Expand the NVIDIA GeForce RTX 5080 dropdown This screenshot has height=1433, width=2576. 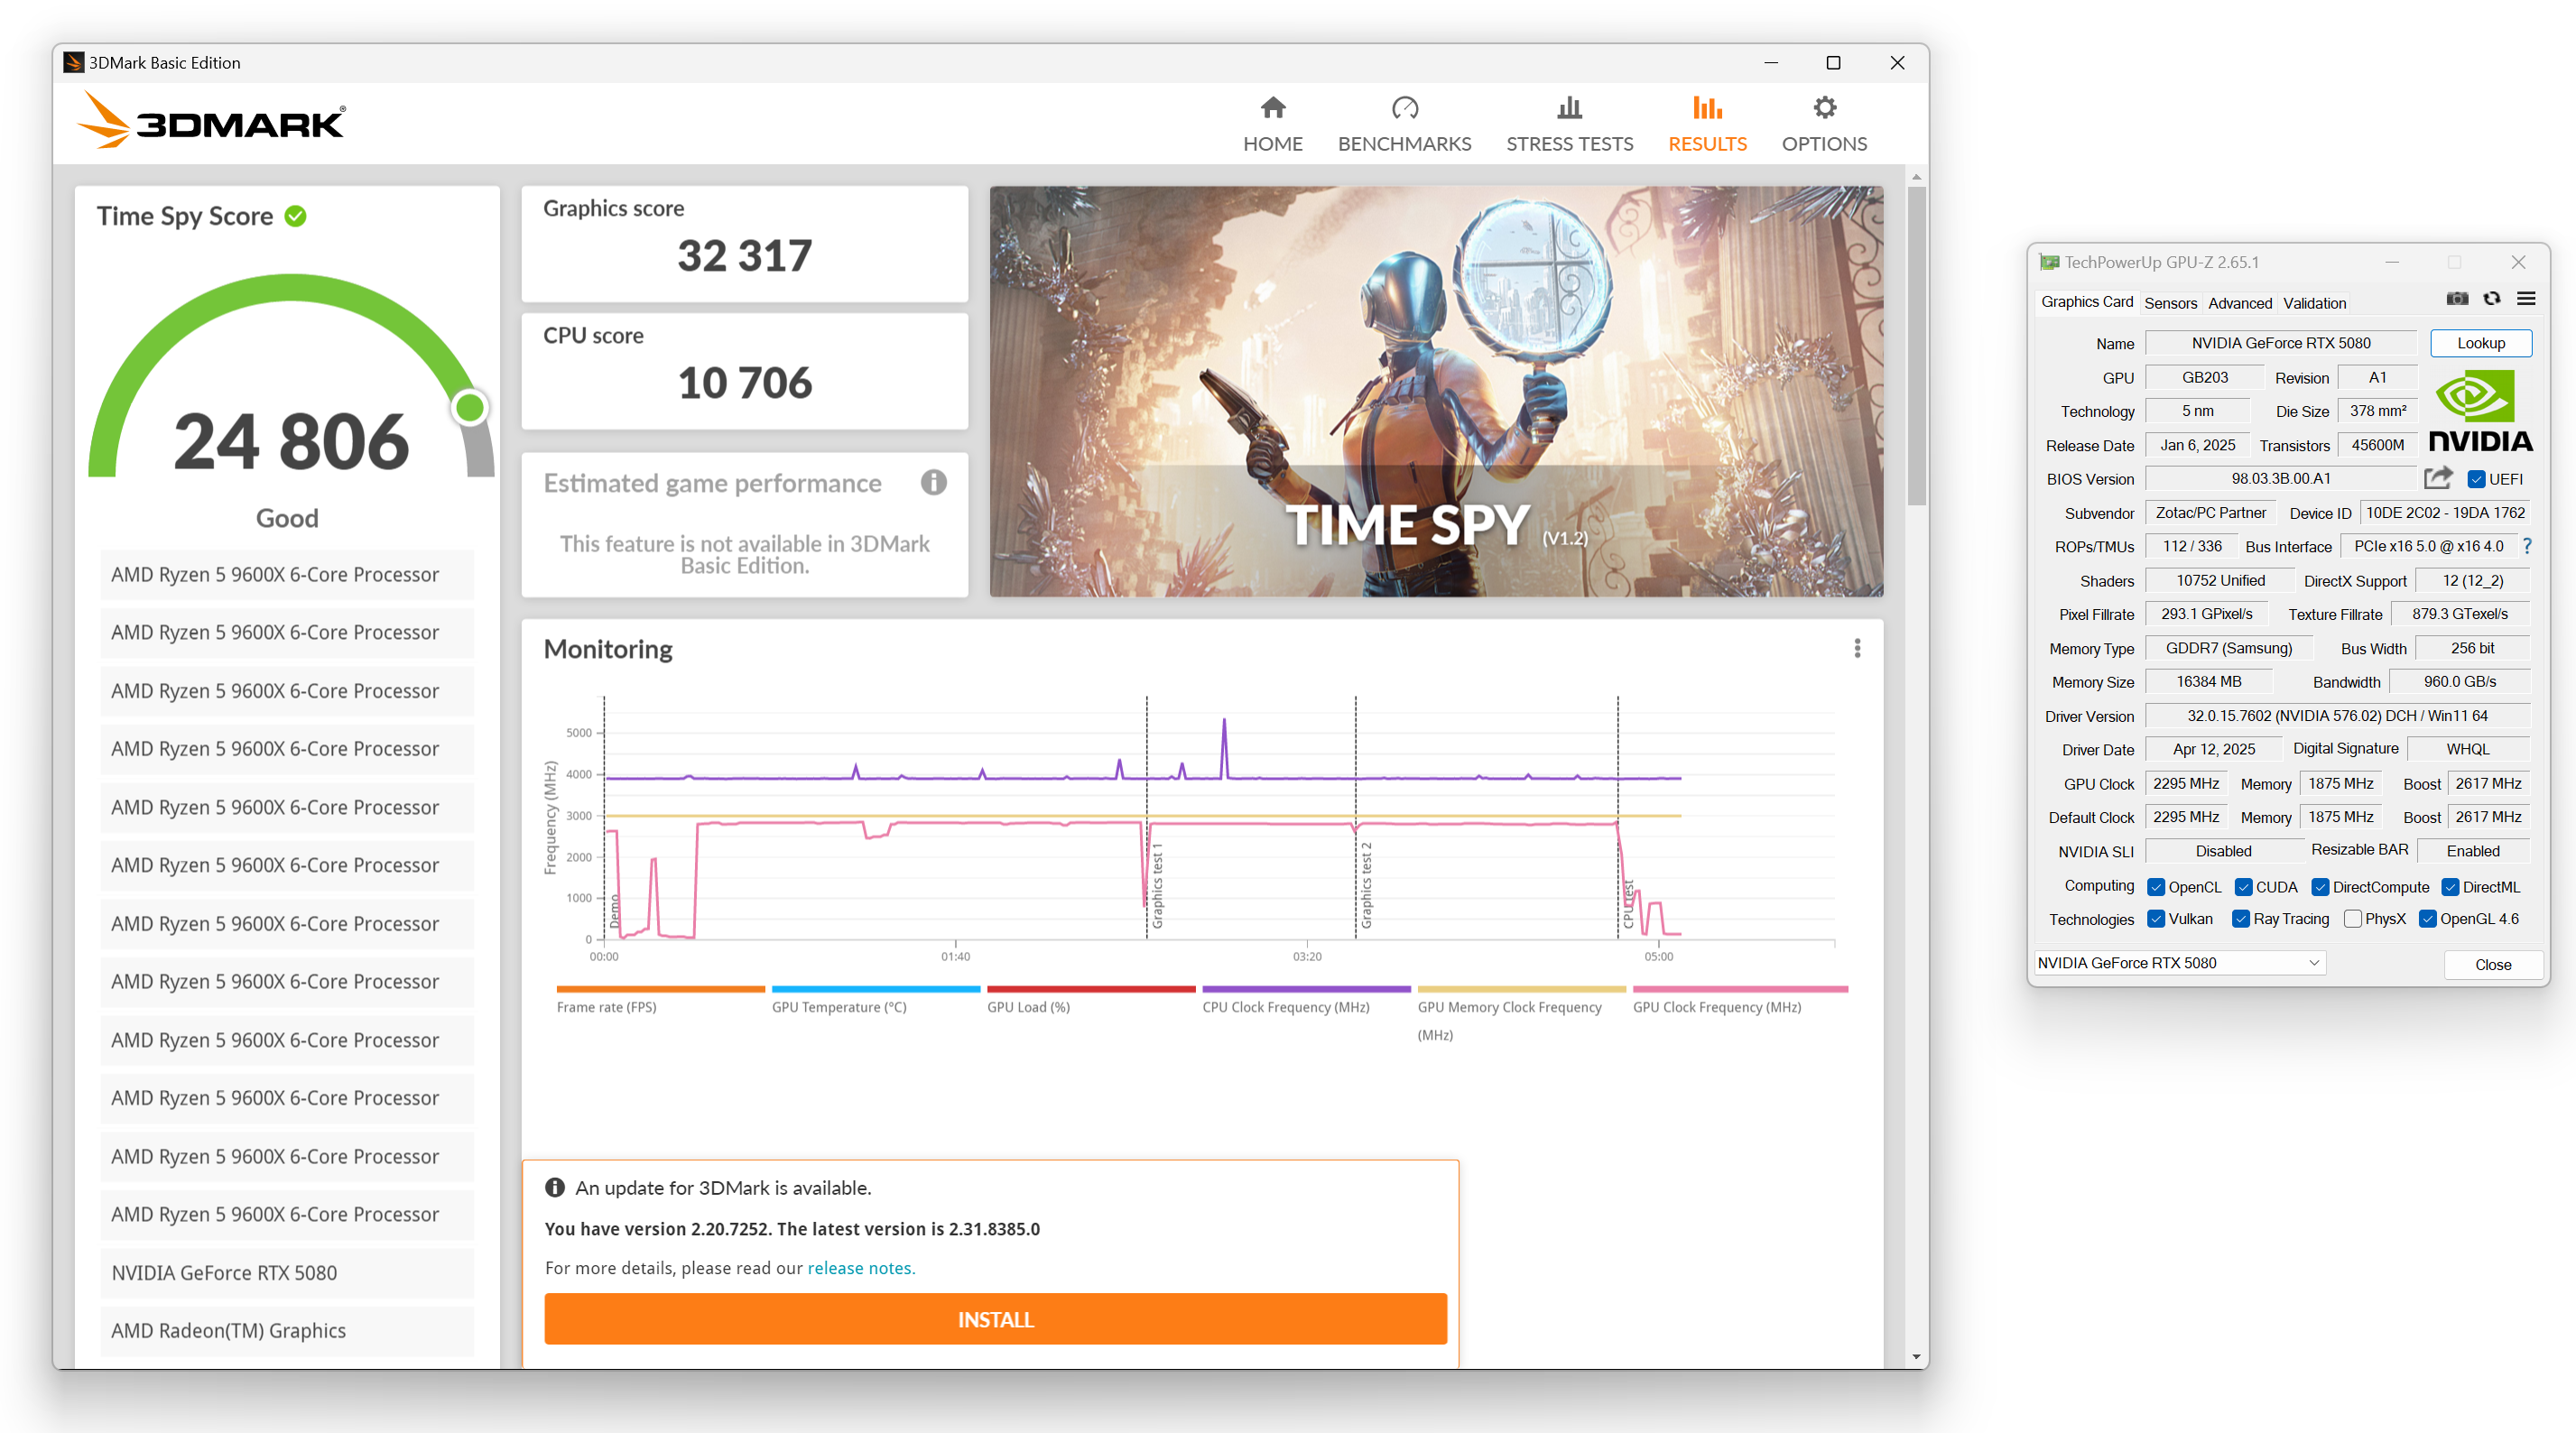pyautogui.click(x=2313, y=963)
